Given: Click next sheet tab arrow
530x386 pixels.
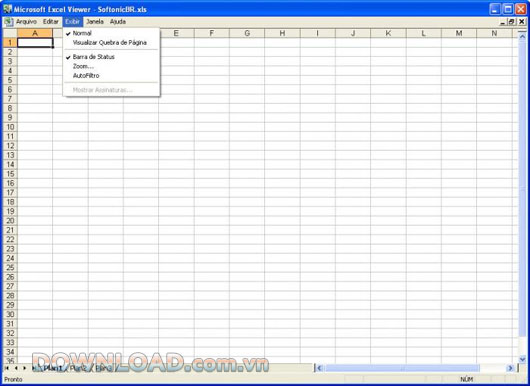Looking at the screenshot, I should pos(24,368).
